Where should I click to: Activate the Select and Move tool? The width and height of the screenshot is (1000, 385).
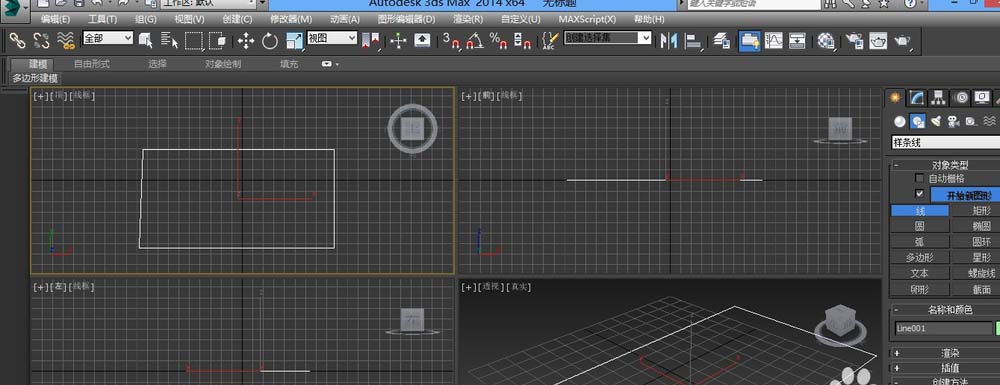(x=246, y=41)
